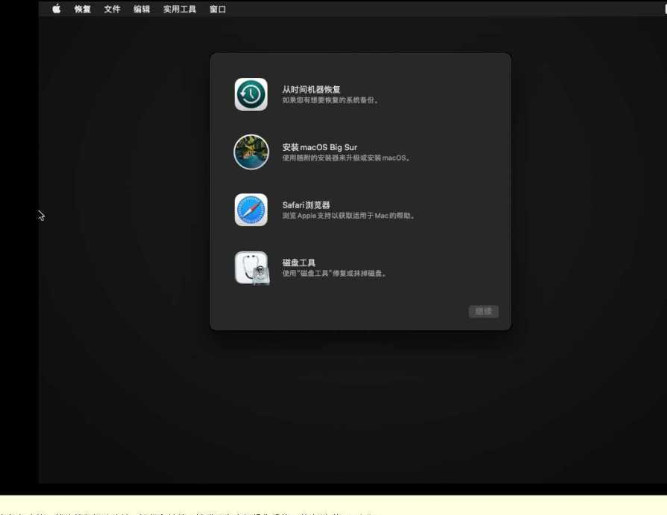Click the Apple support description under Safari
This screenshot has width=667, height=515.
(x=348, y=216)
